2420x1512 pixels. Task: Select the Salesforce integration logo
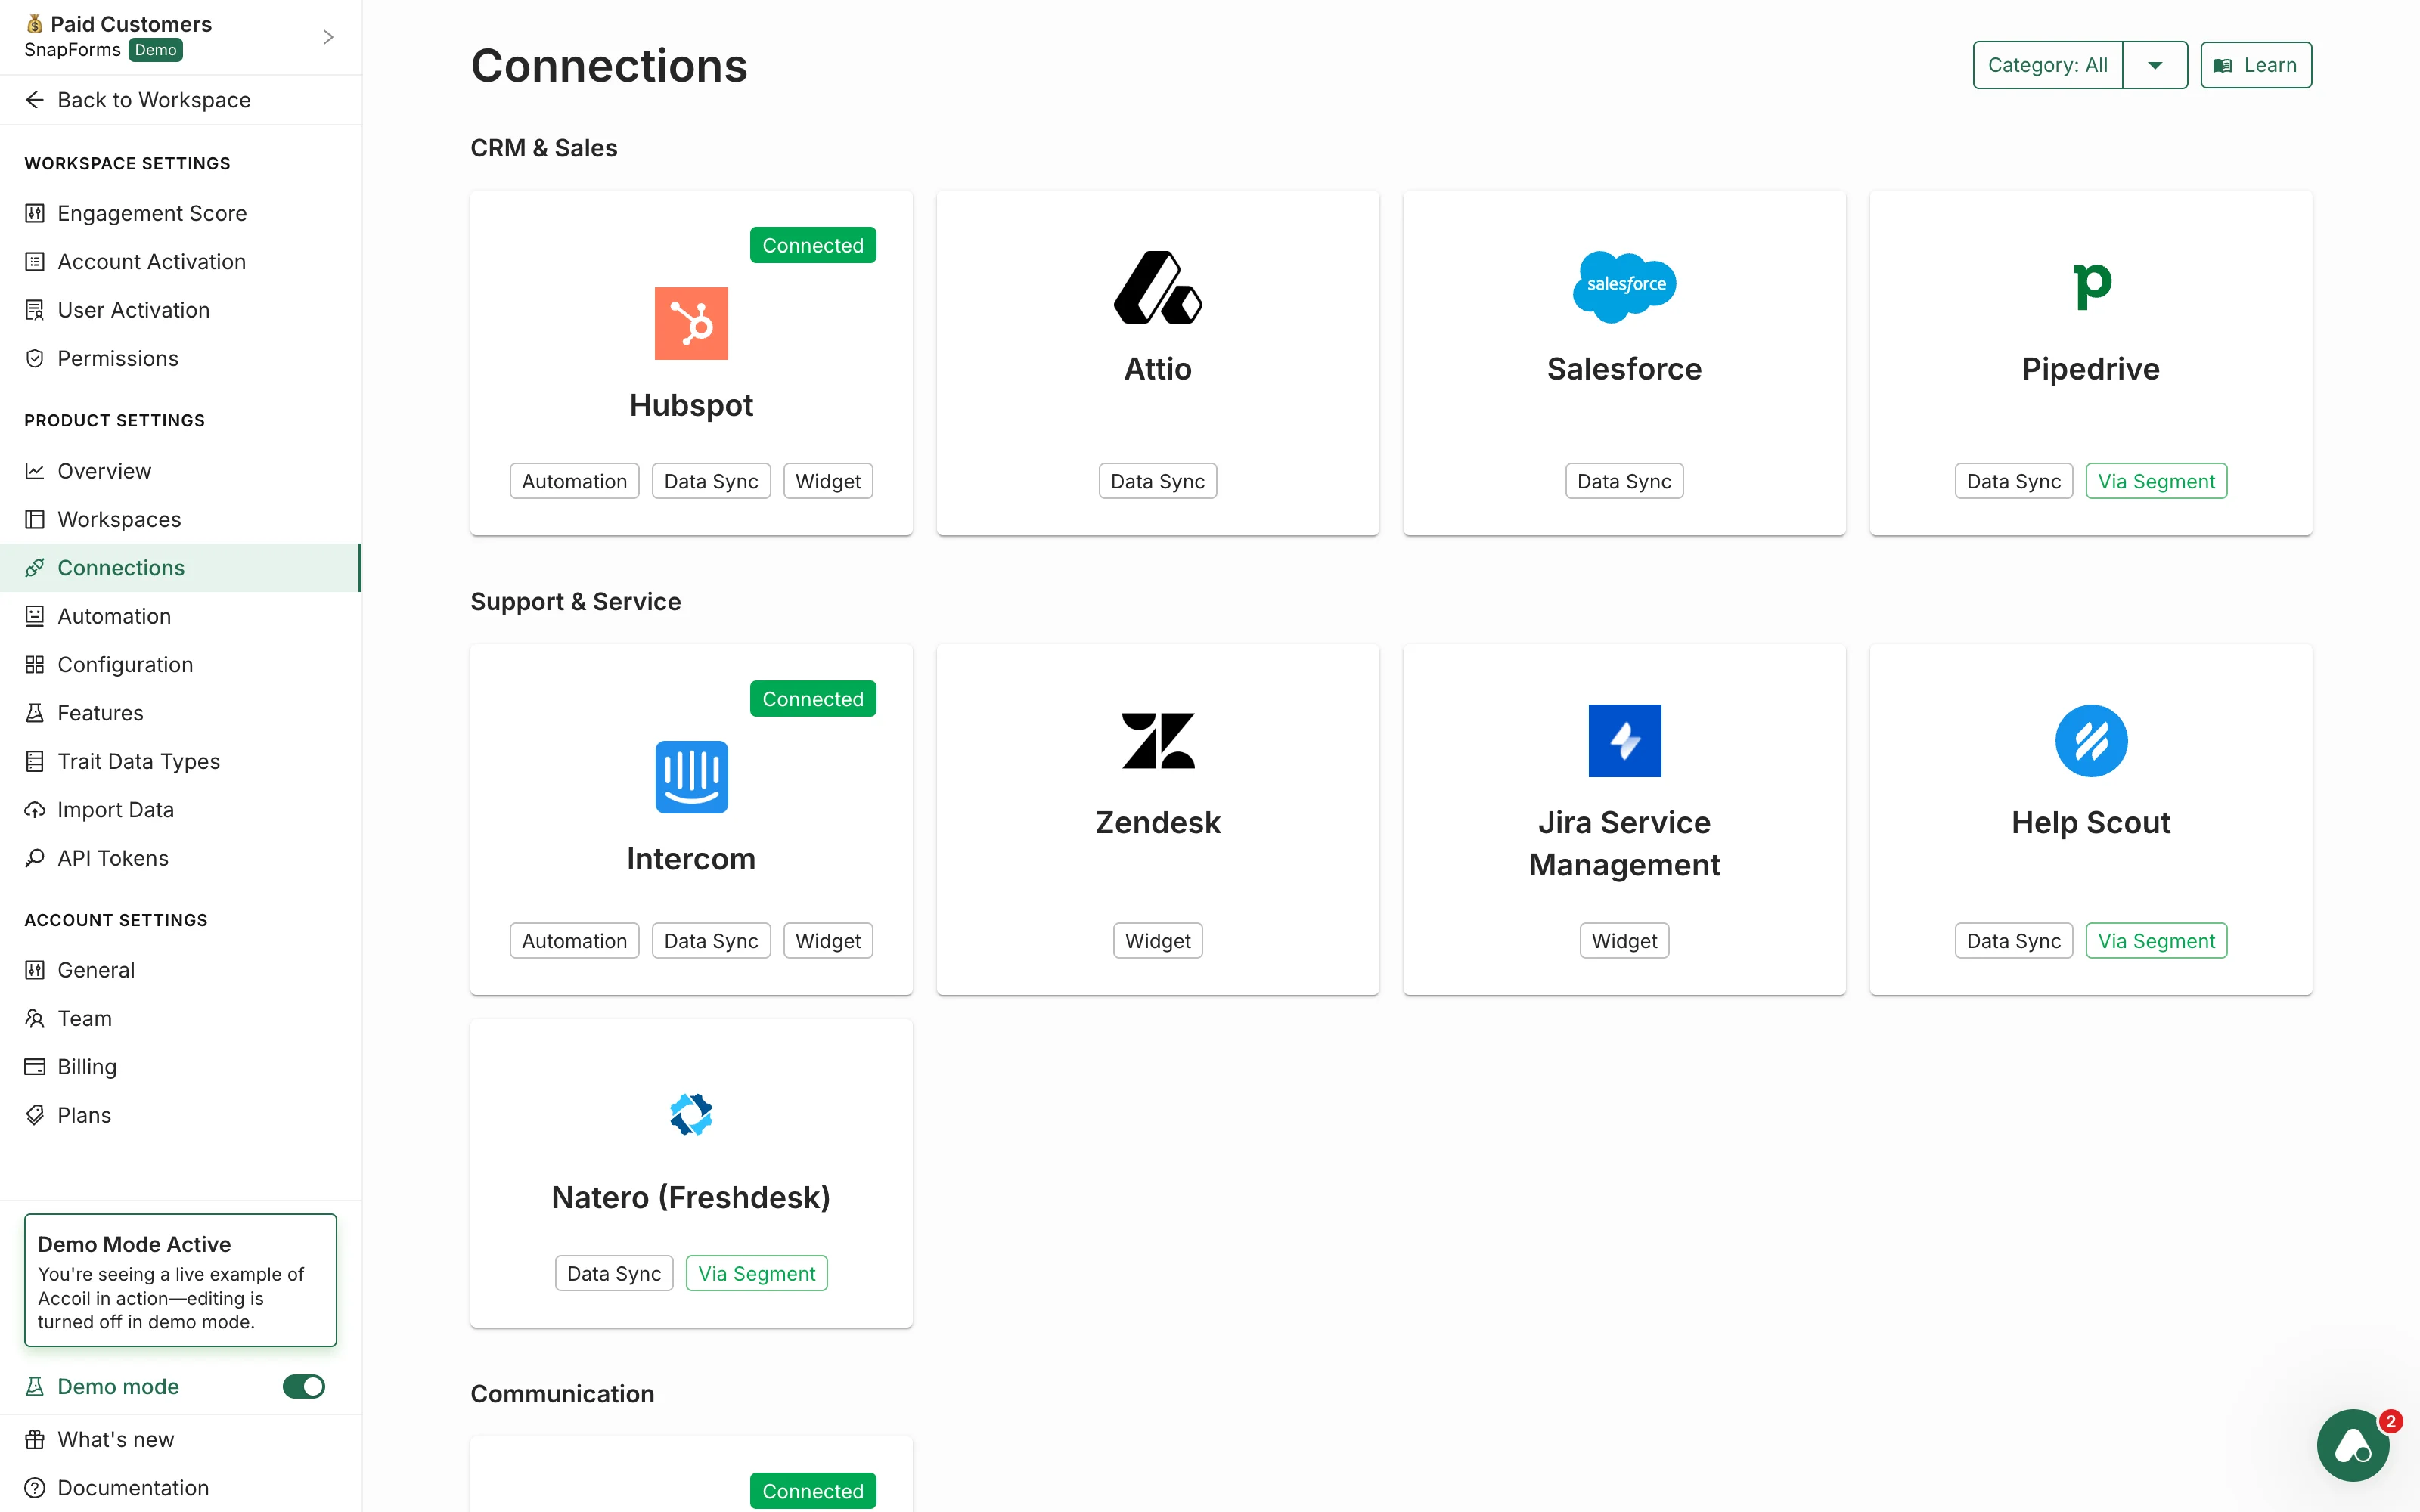point(1623,287)
